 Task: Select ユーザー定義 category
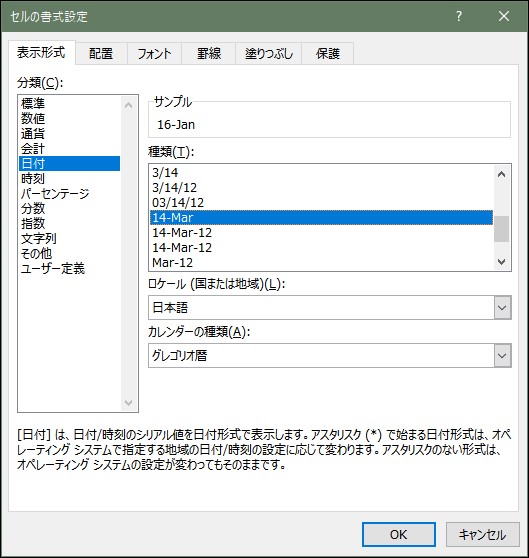[70, 268]
